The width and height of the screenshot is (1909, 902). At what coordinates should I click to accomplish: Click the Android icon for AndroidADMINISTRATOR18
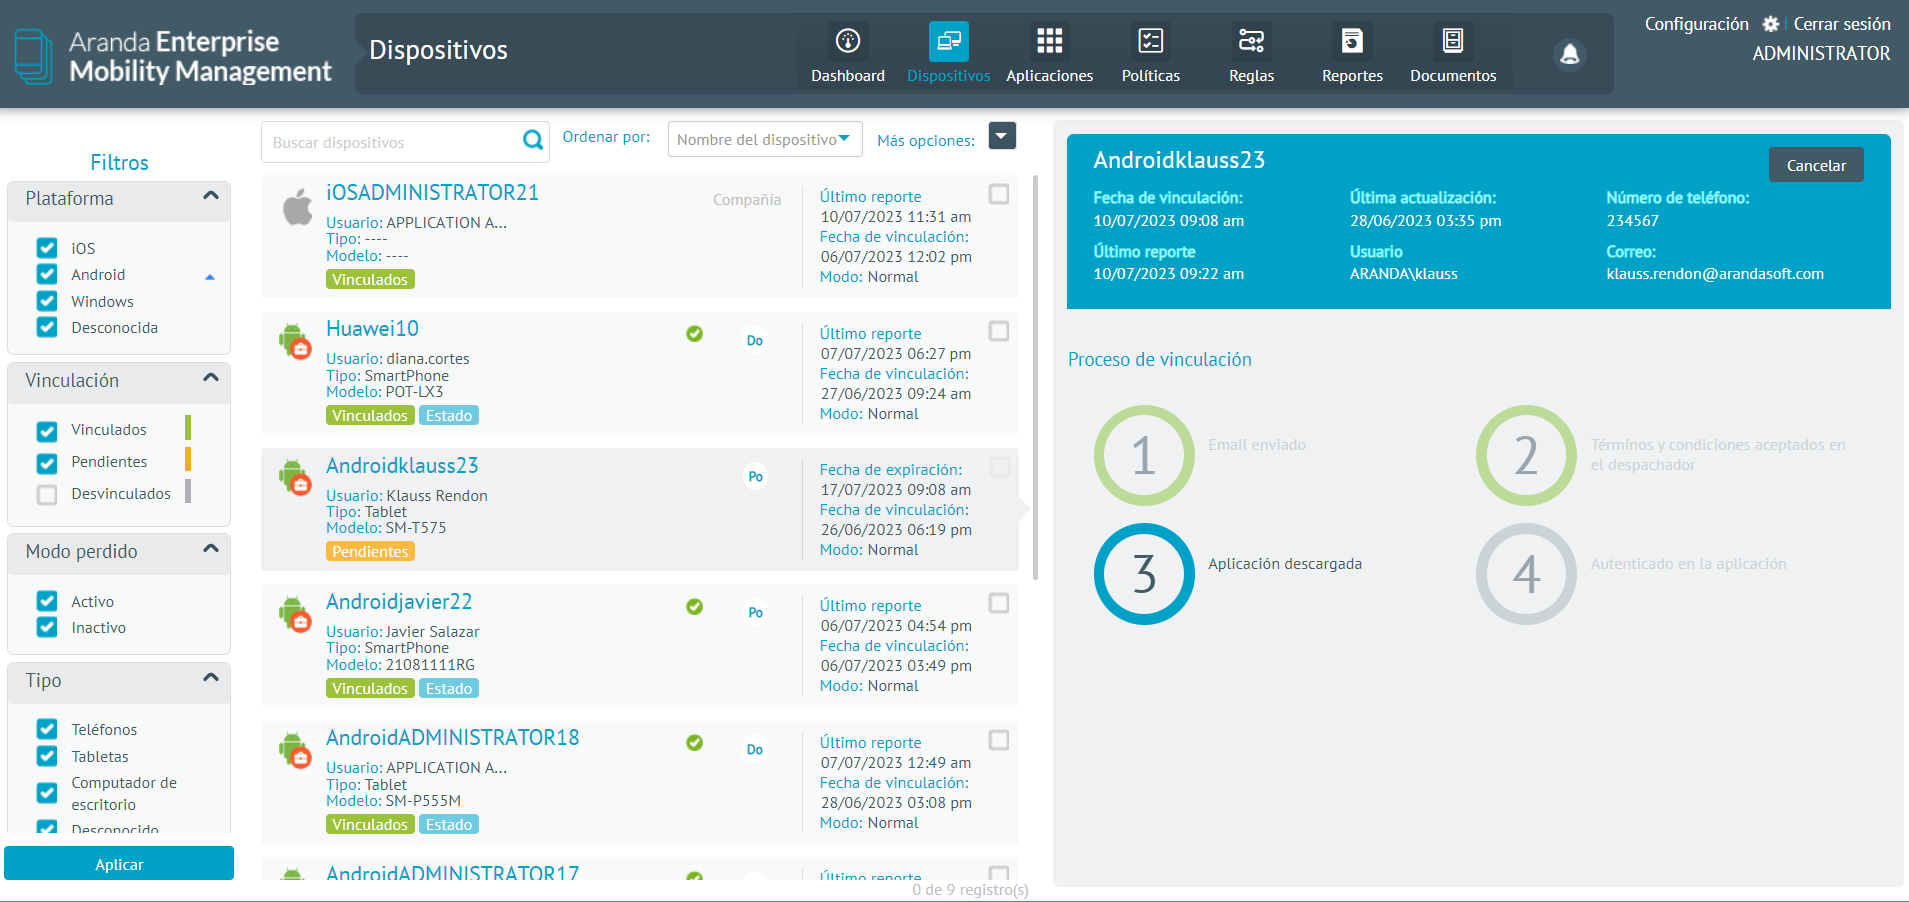point(294,750)
